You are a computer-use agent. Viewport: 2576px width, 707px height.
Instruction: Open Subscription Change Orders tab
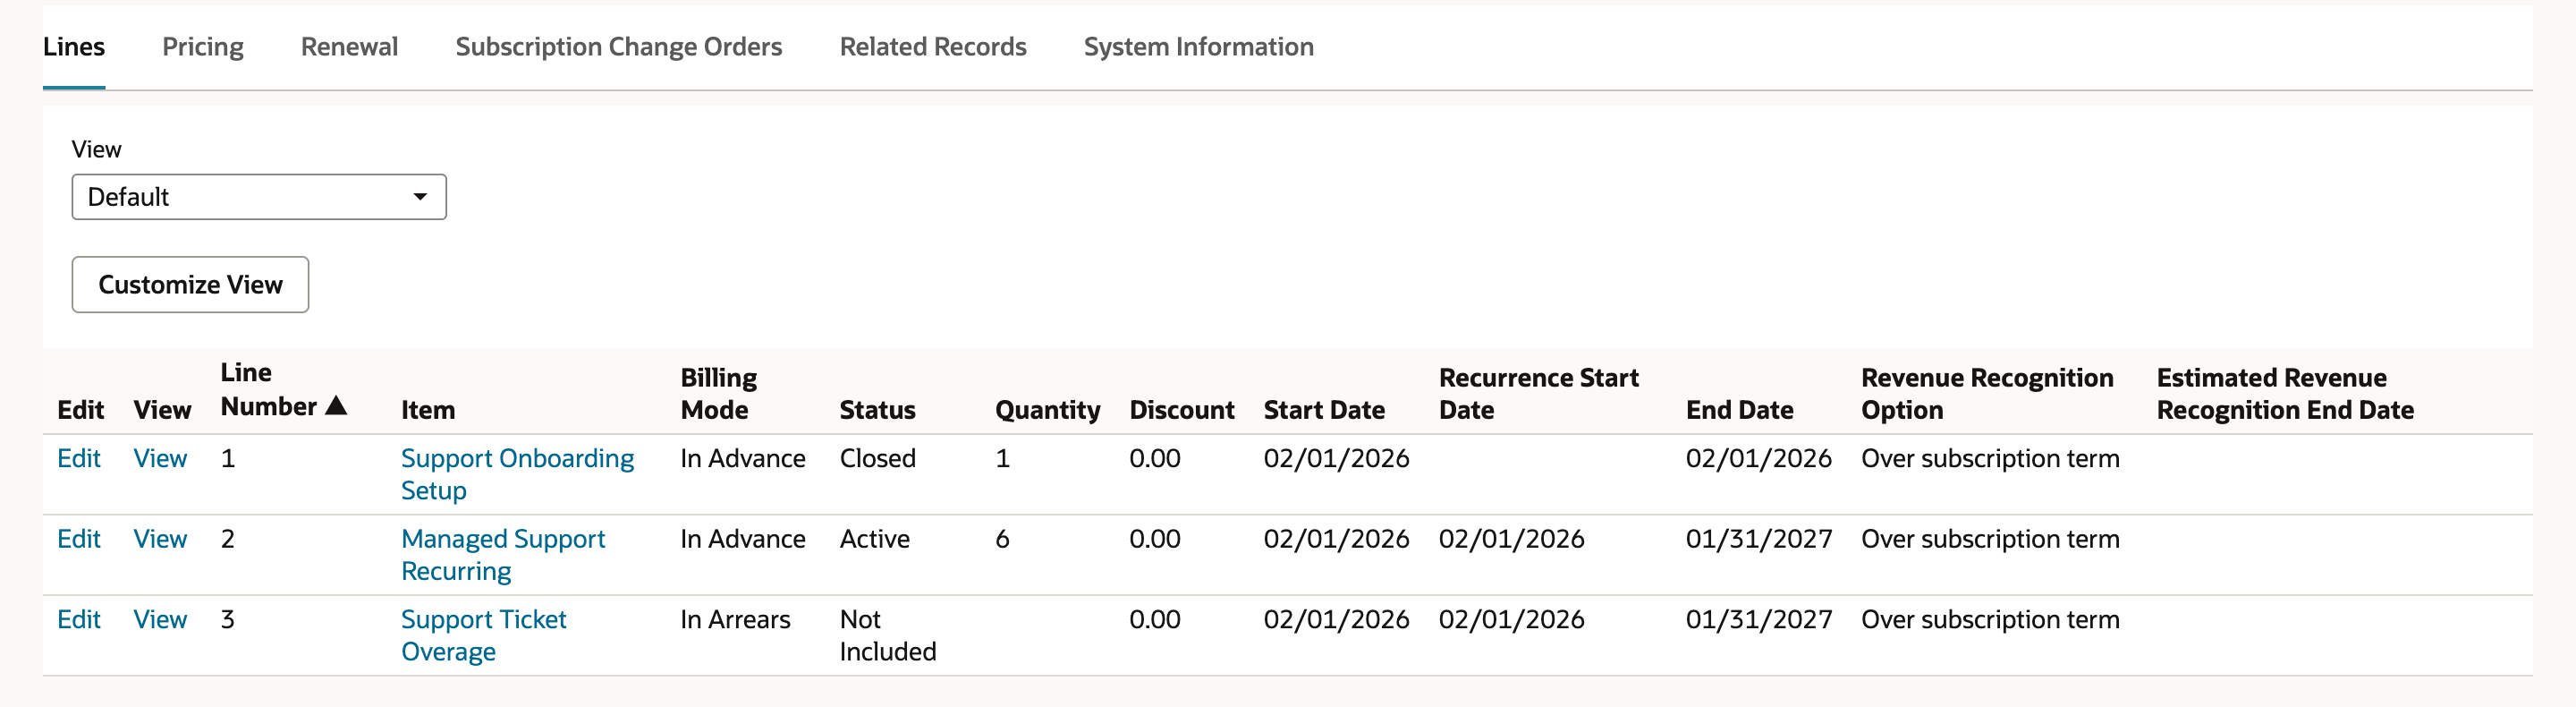619,47
